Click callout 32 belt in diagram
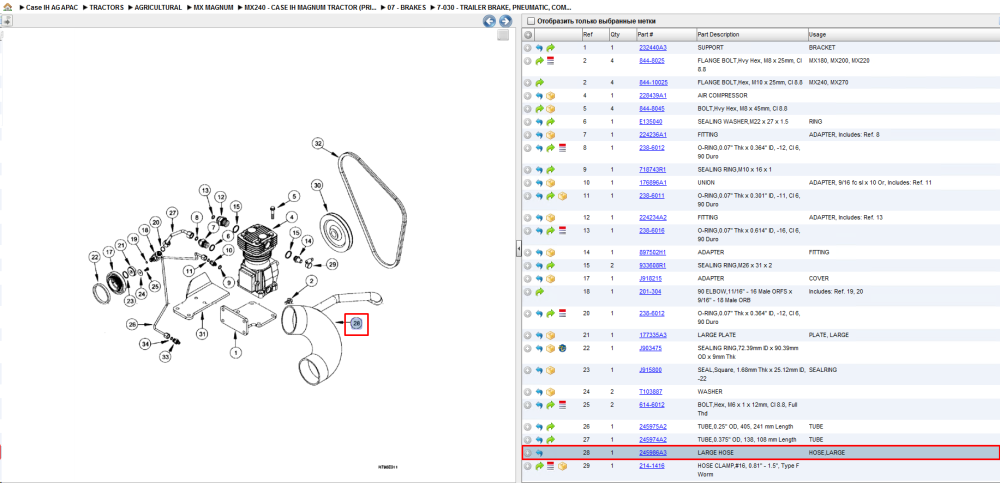The image size is (1000, 483). tap(318, 144)
